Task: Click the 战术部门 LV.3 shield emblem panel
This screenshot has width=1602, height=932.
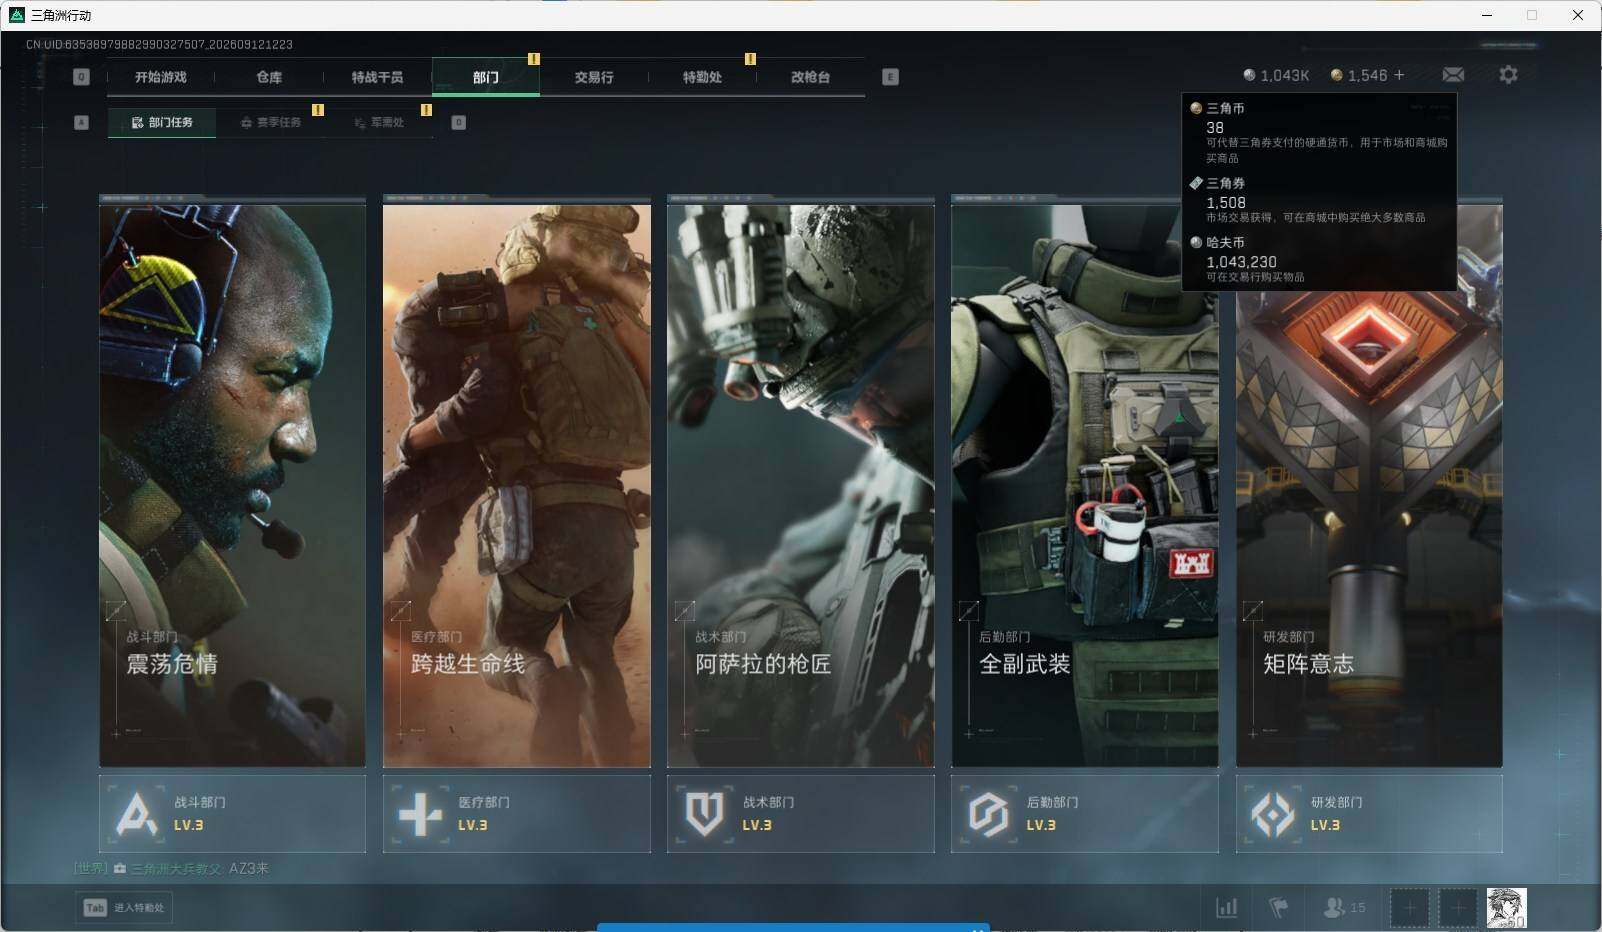Action: pos(800,814)
